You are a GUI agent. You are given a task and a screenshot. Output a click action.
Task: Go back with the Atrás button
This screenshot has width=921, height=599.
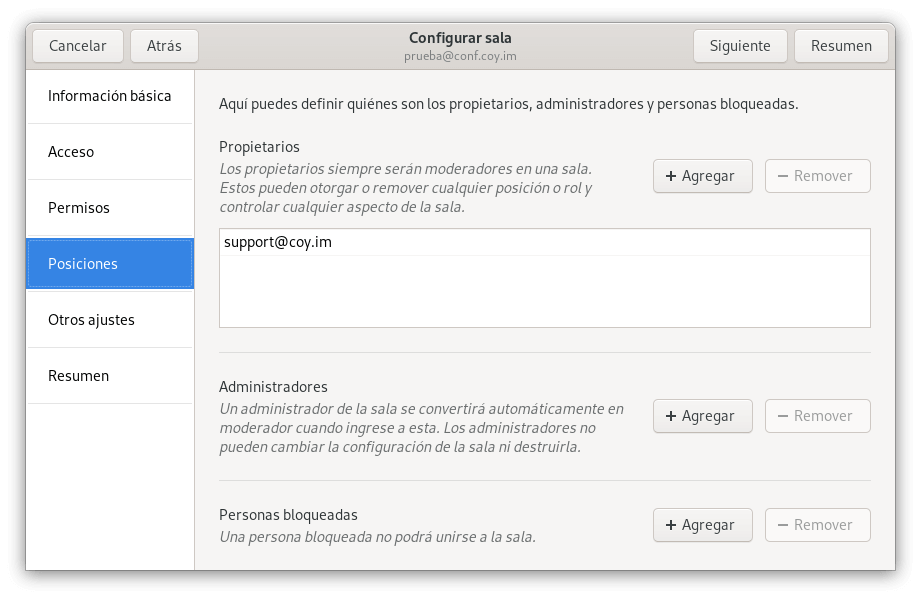[164, 46]
